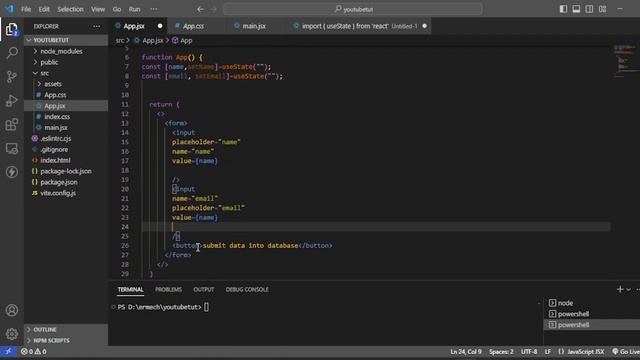Screen dimensions: 640x360
Task: Open vite.config.js in explorer
Action: tap(66, 193)
